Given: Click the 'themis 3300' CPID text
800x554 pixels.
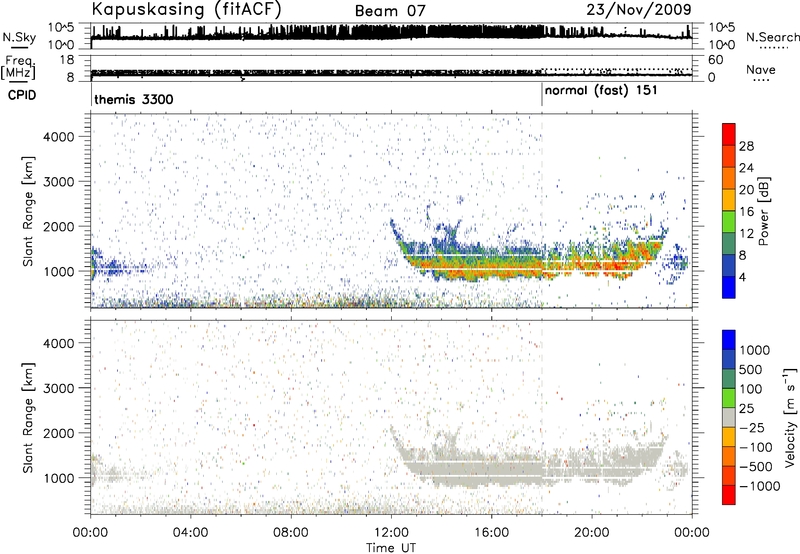Looking at the screenshot, I should [134, 99].
